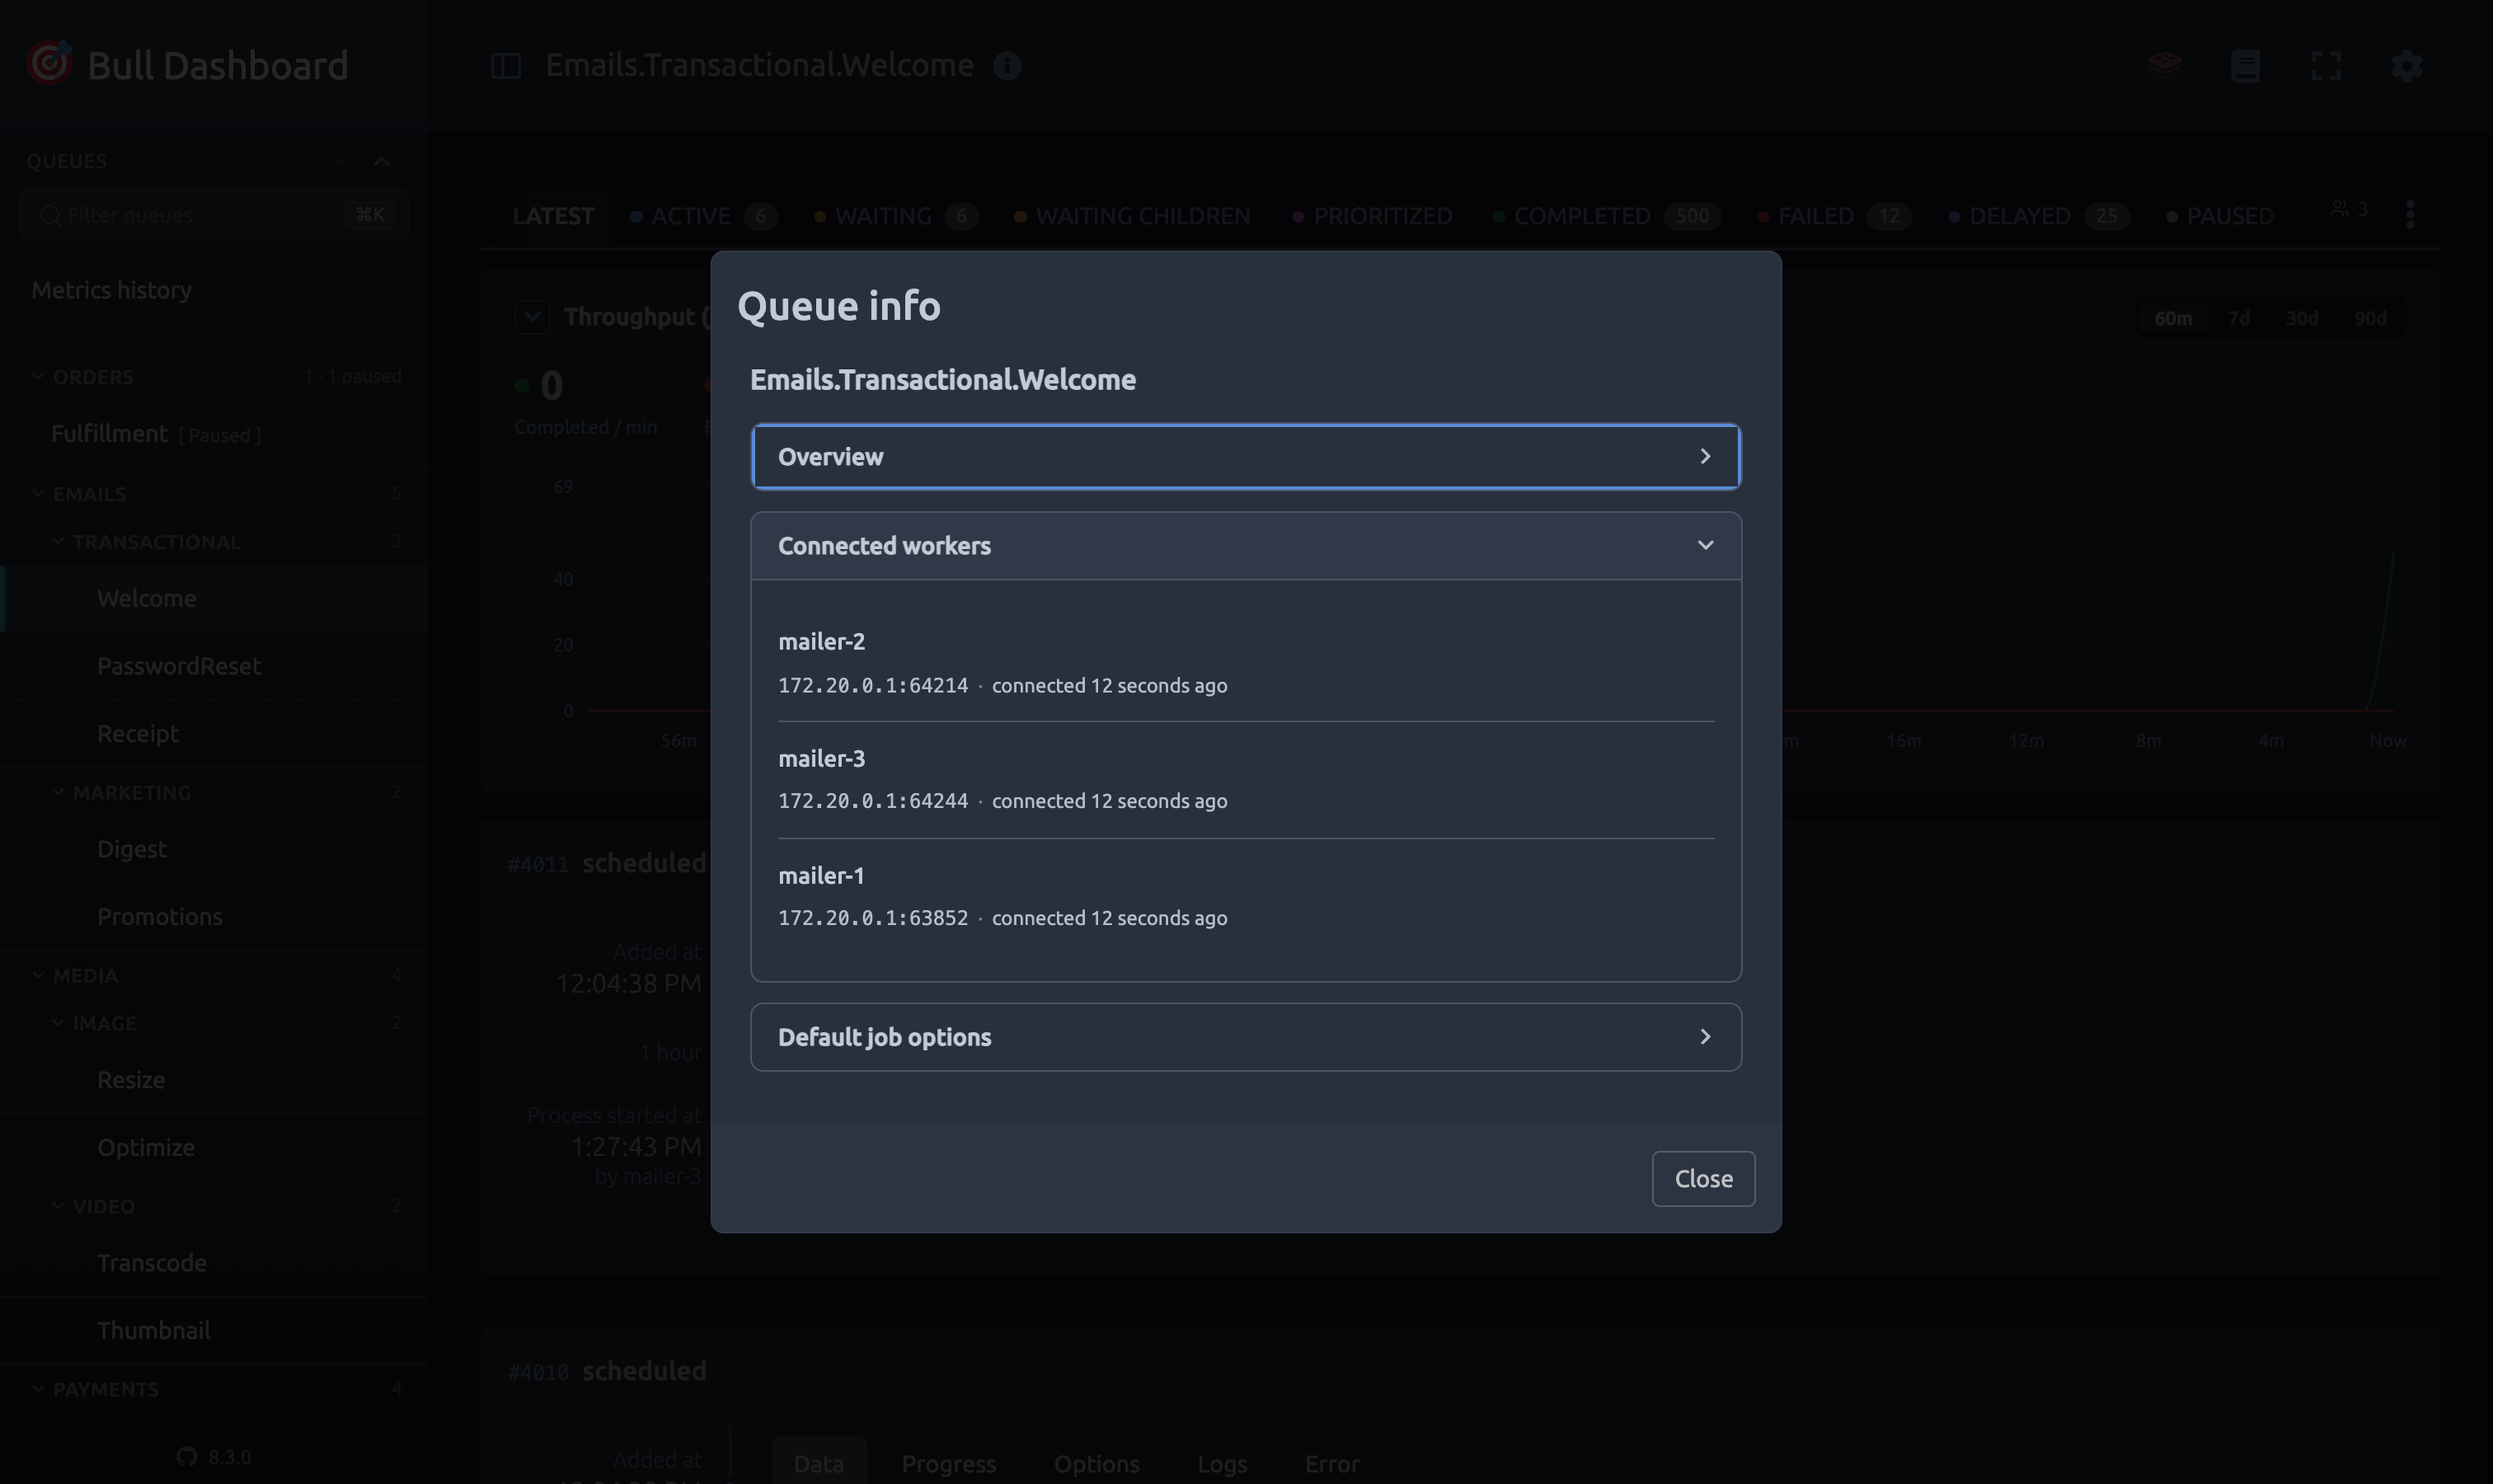Collapse the Connected workers section
This screenshot has height=1484, width=2493.
click(x=1245, y=546)
